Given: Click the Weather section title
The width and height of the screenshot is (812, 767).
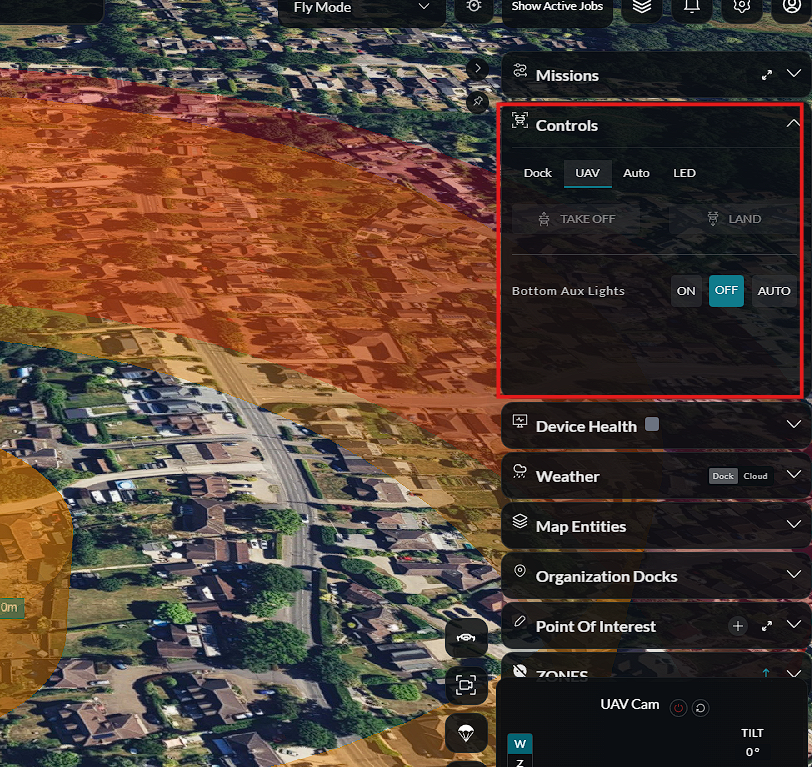Looking at the screenshot, I should [568, 476].
